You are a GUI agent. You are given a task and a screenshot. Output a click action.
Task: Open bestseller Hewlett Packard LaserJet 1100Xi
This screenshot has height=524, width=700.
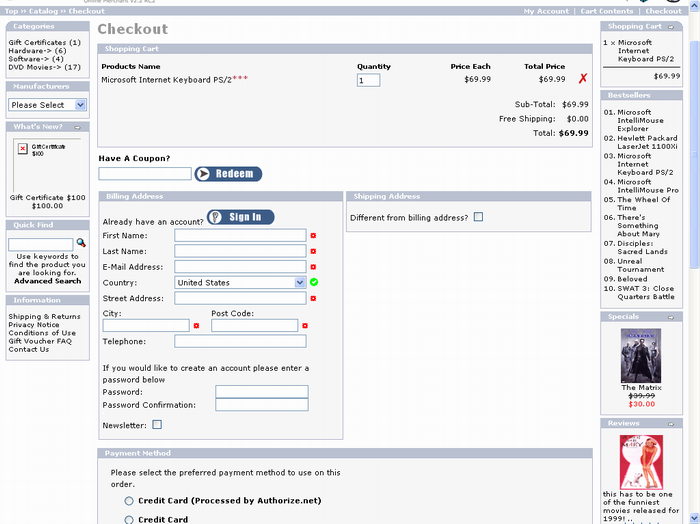(647, 142)
